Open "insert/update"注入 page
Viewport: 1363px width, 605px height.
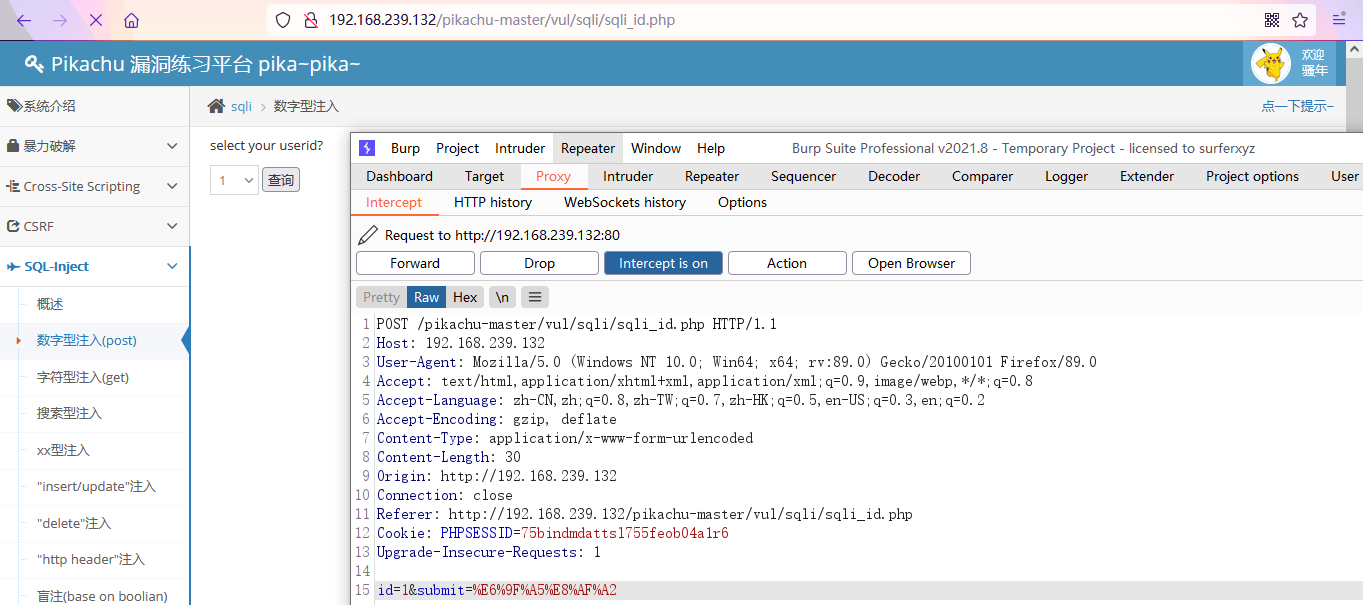pos(96,486)
